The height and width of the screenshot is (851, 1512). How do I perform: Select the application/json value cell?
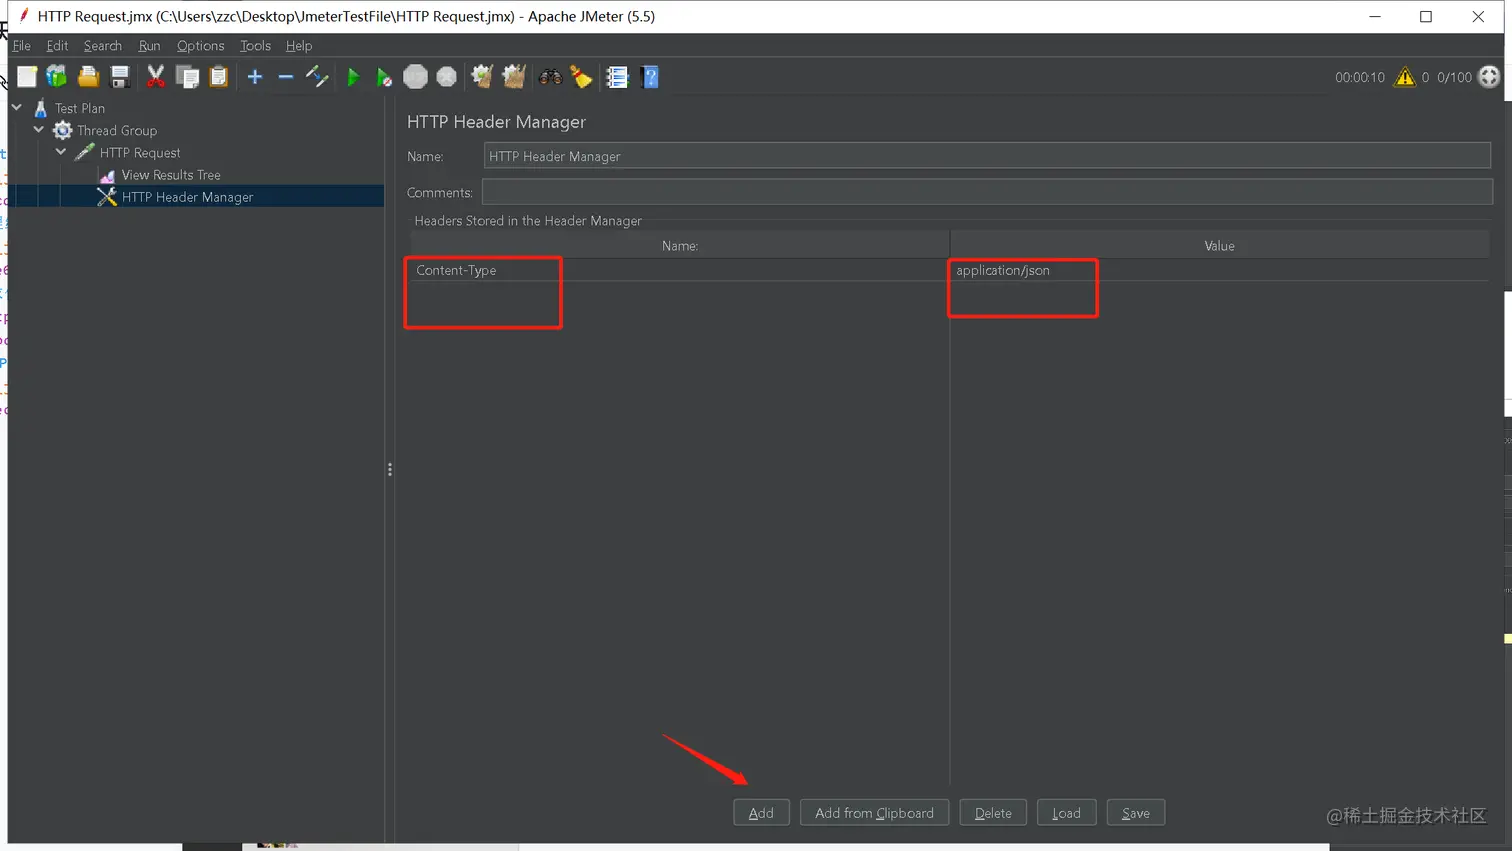[x=1219, y=270]
